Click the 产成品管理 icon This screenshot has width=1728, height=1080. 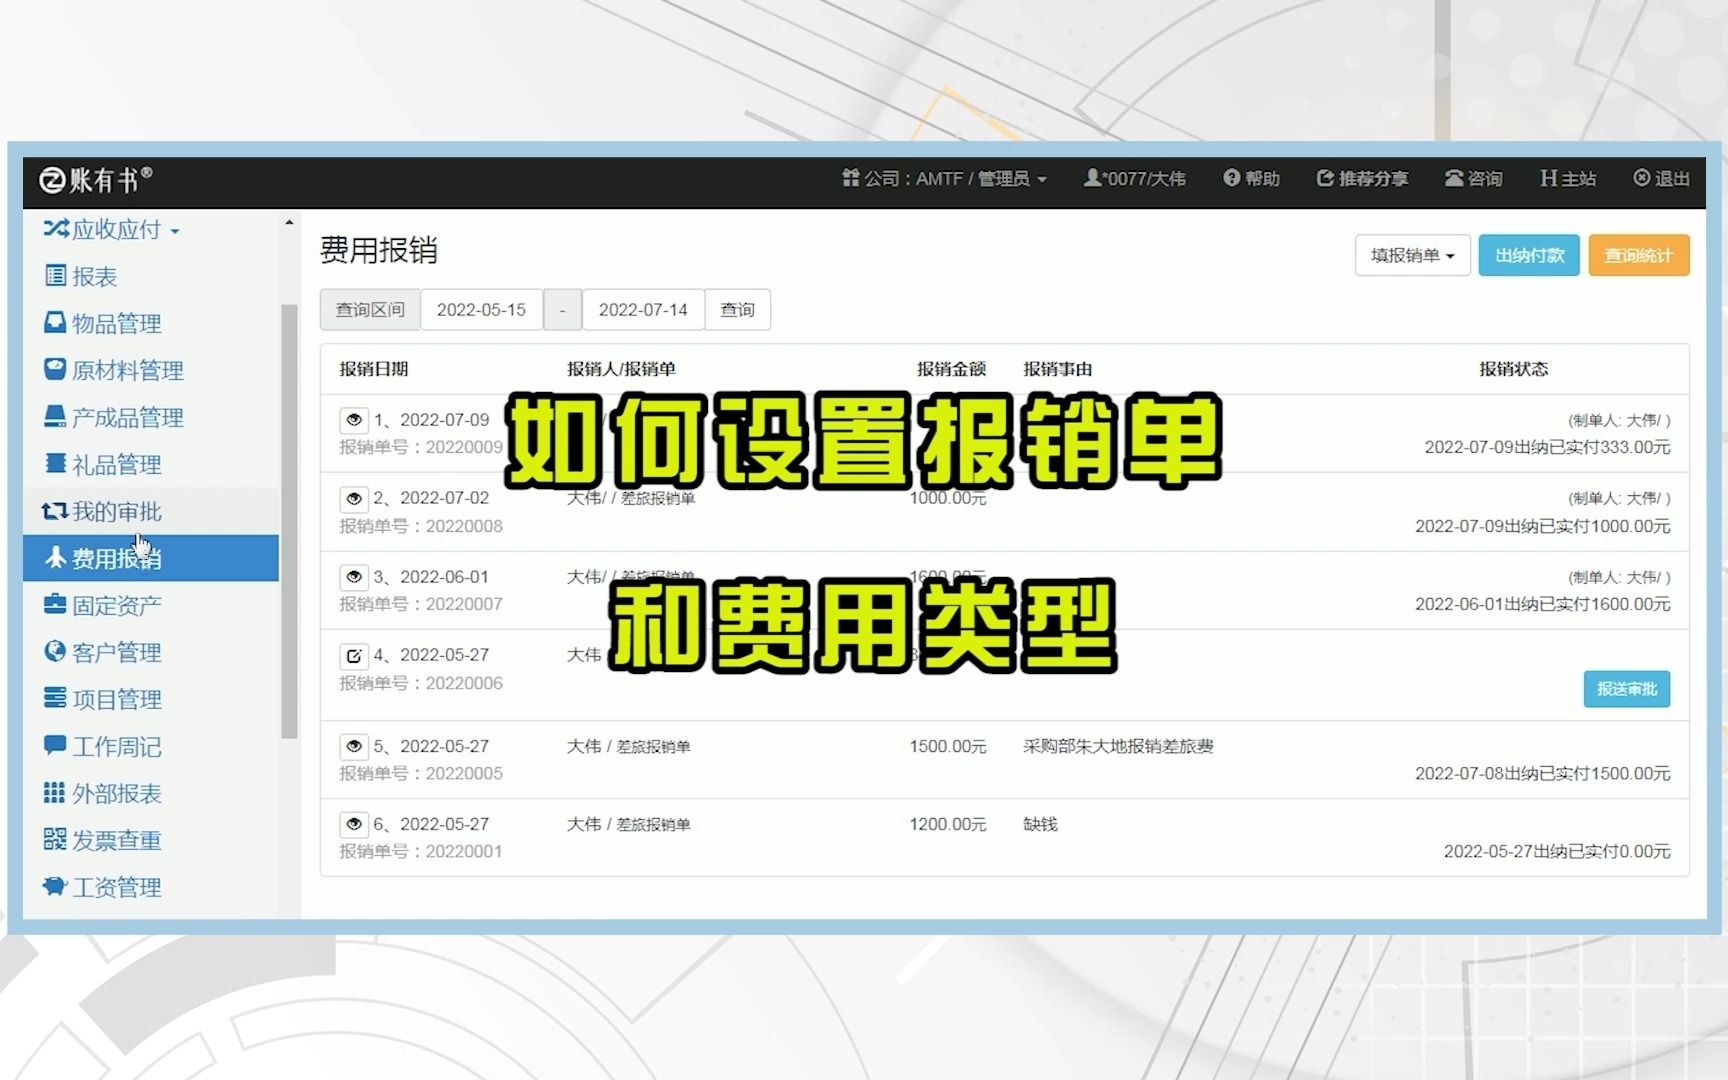tap(55, 416)
